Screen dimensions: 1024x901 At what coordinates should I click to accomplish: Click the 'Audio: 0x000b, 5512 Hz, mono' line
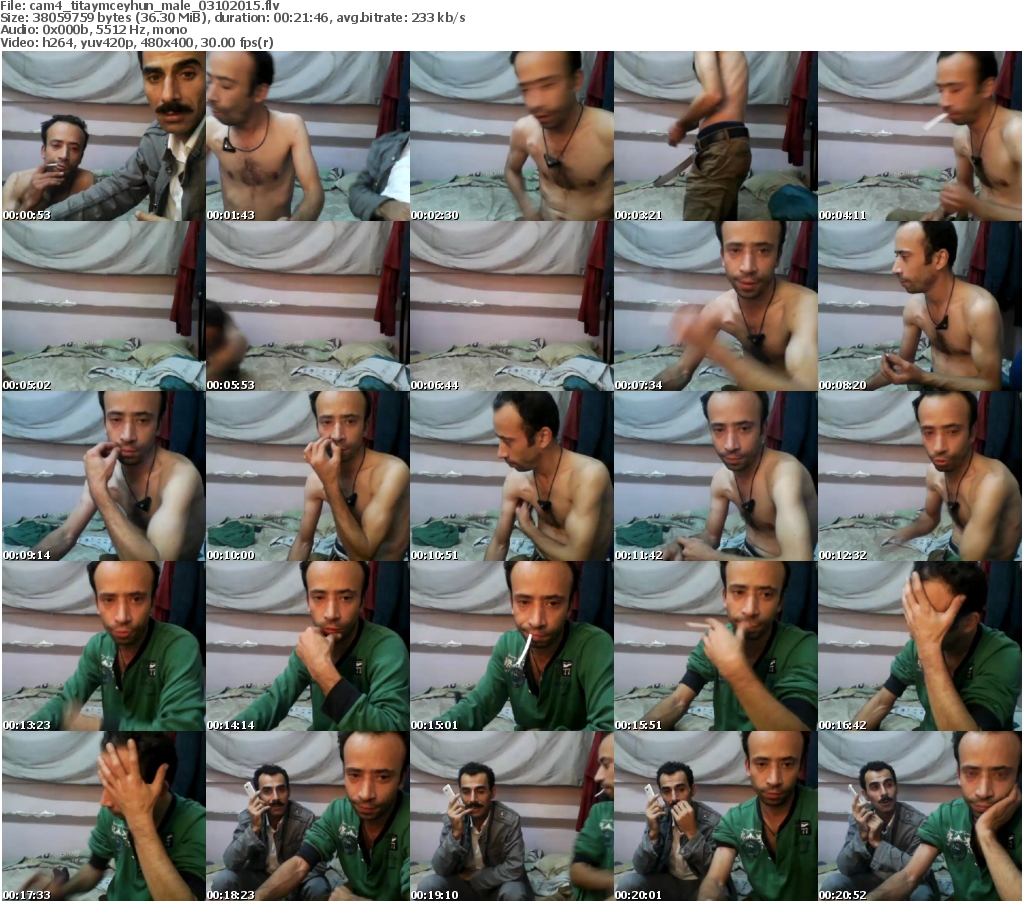coord(93,30)
